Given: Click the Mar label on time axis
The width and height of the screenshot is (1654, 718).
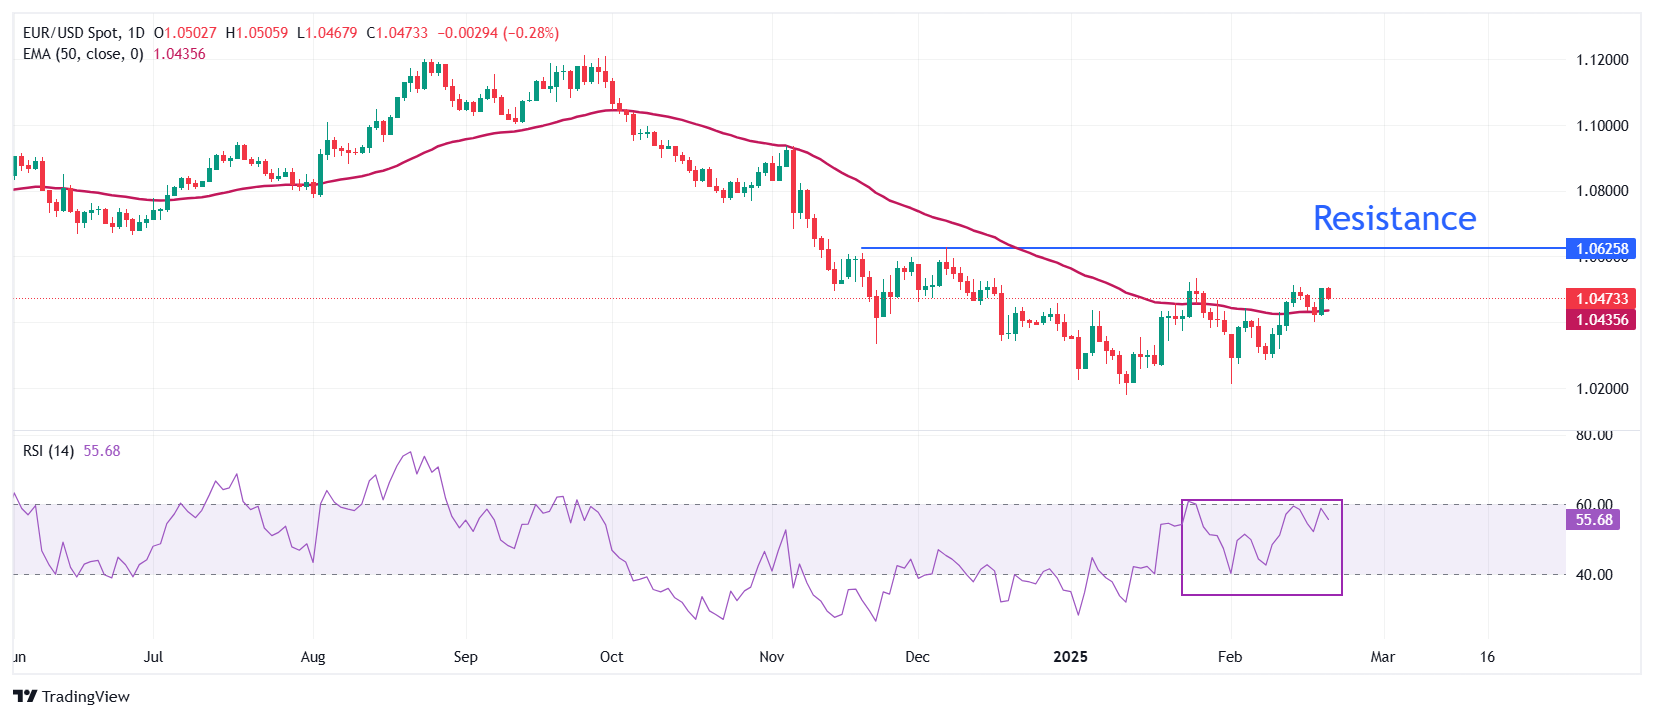Looking at the screenshot, I should [x=1382, y=657].
